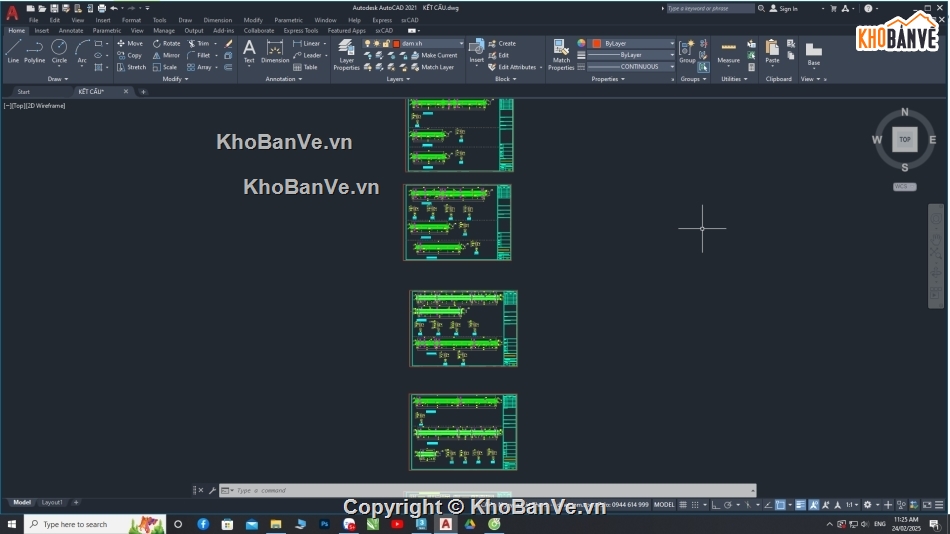Click the Dimension tool

coord(274,51)
